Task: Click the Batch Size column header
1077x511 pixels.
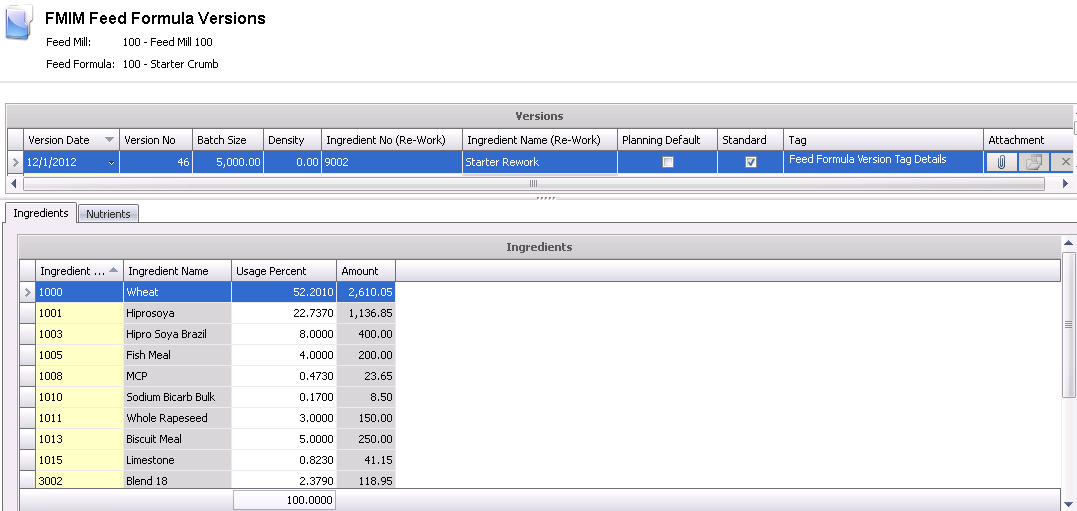Action: [227, 140]
